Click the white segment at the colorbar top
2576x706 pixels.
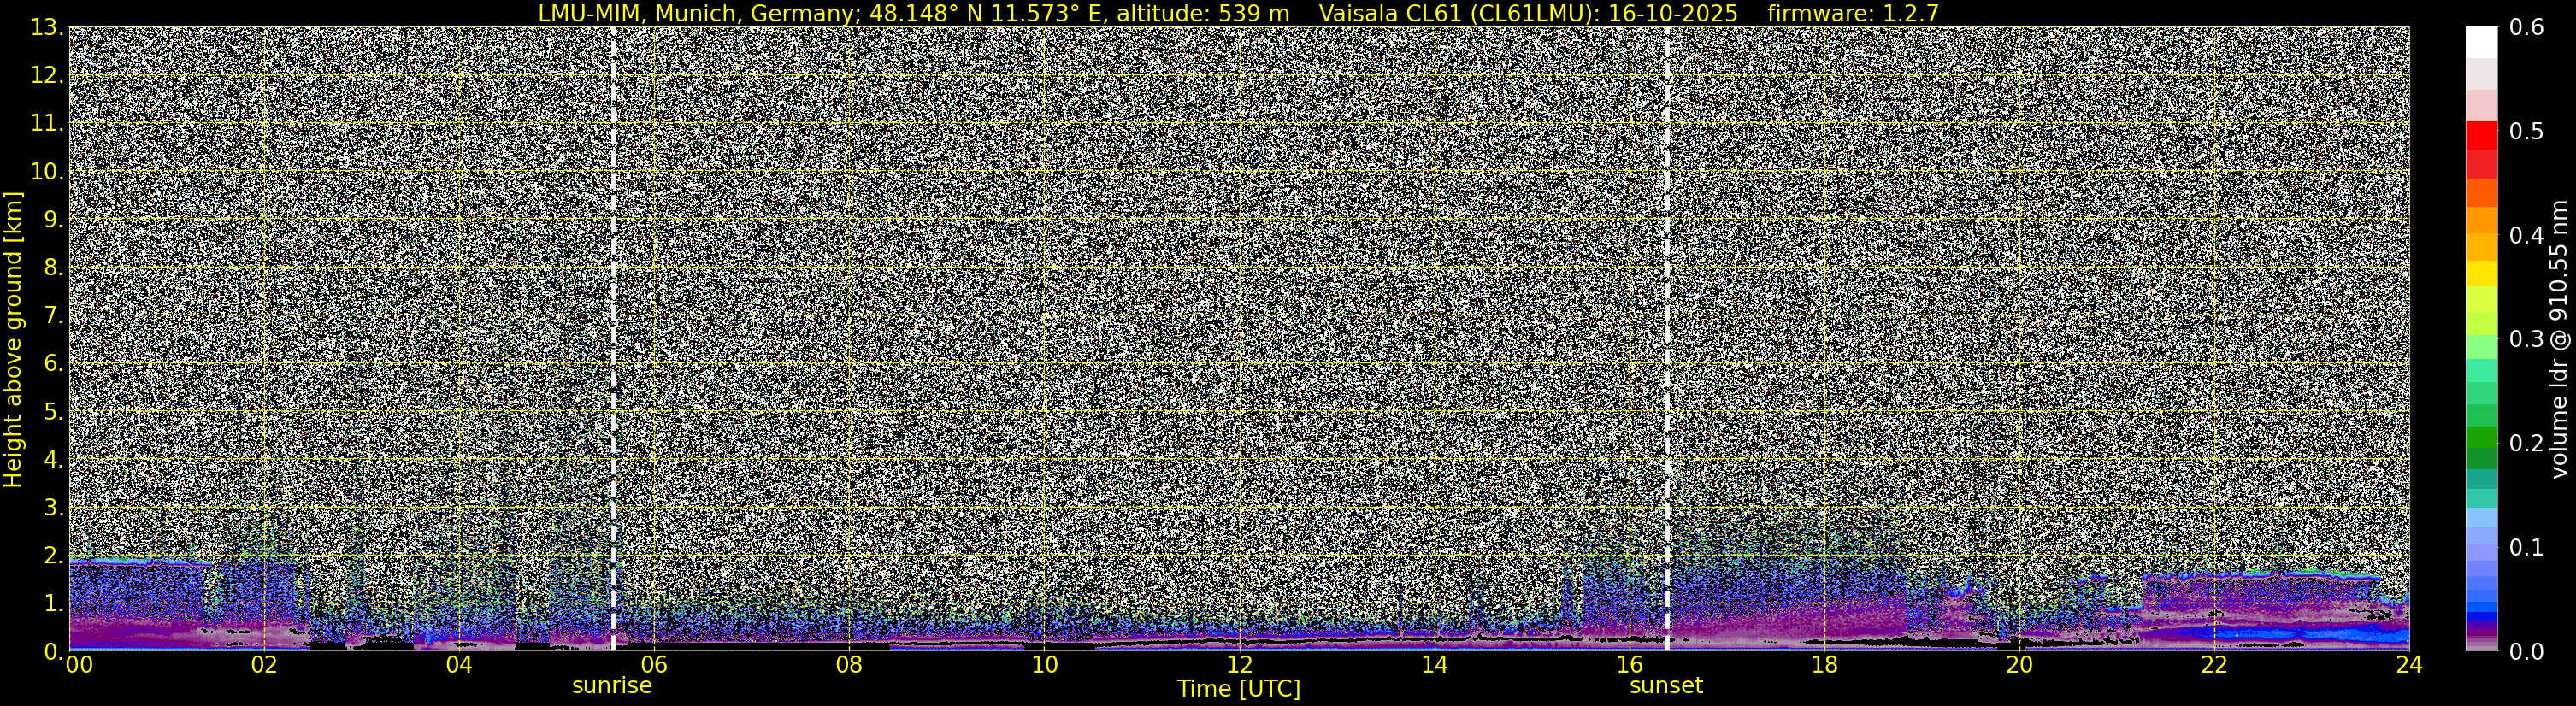click(2481, 42)
